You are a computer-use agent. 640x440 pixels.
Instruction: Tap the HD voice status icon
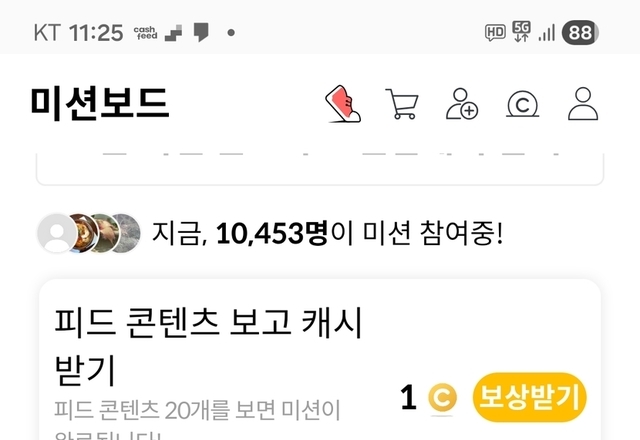495,32
